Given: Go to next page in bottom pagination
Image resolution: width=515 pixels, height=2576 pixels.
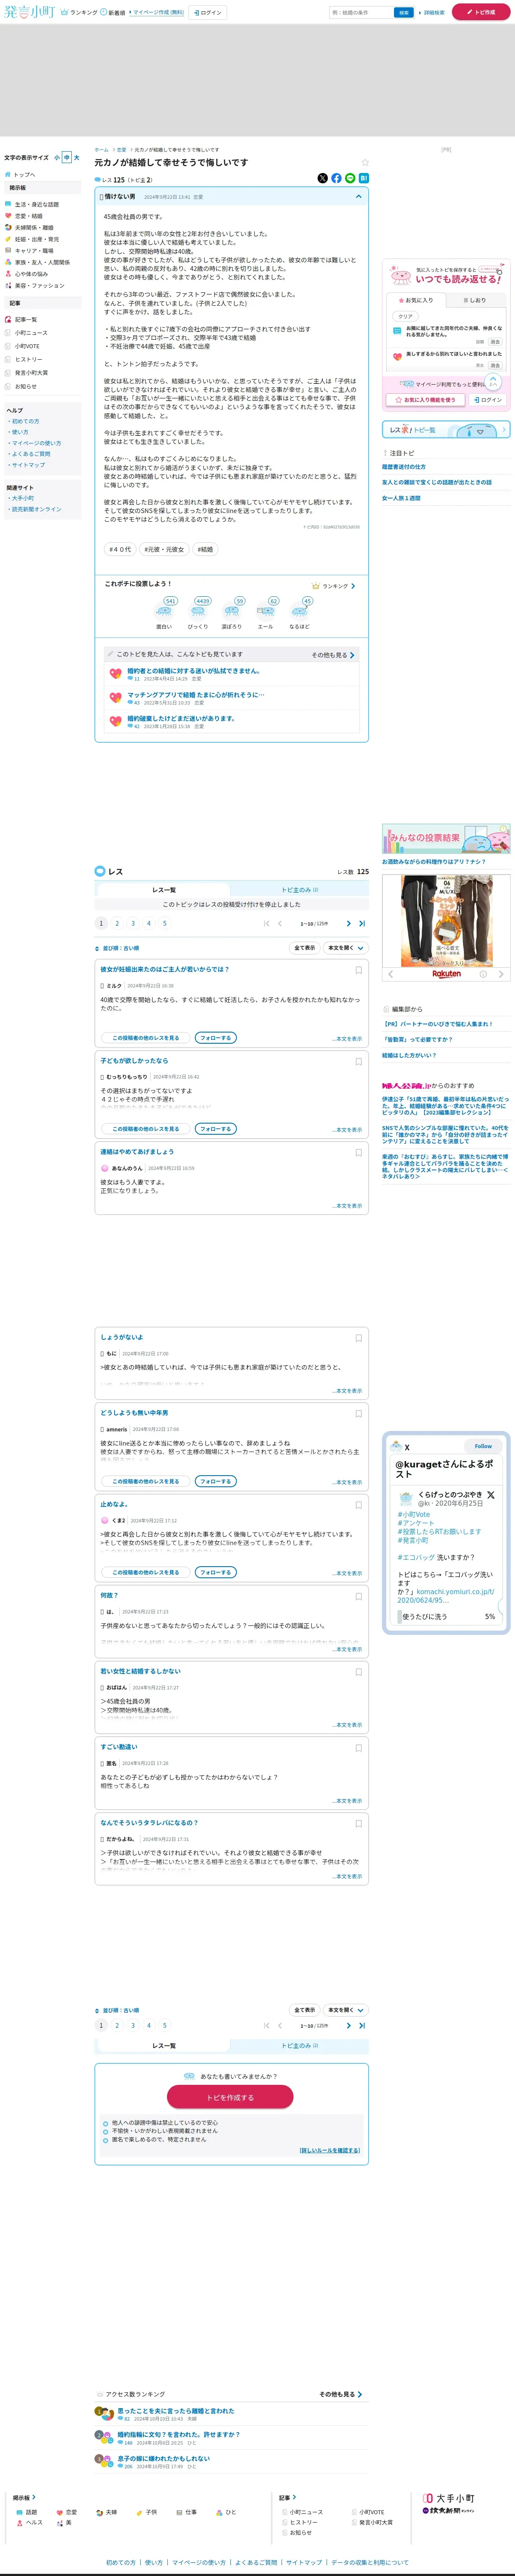Looking at the screenshot, I should coord(348,2026).
